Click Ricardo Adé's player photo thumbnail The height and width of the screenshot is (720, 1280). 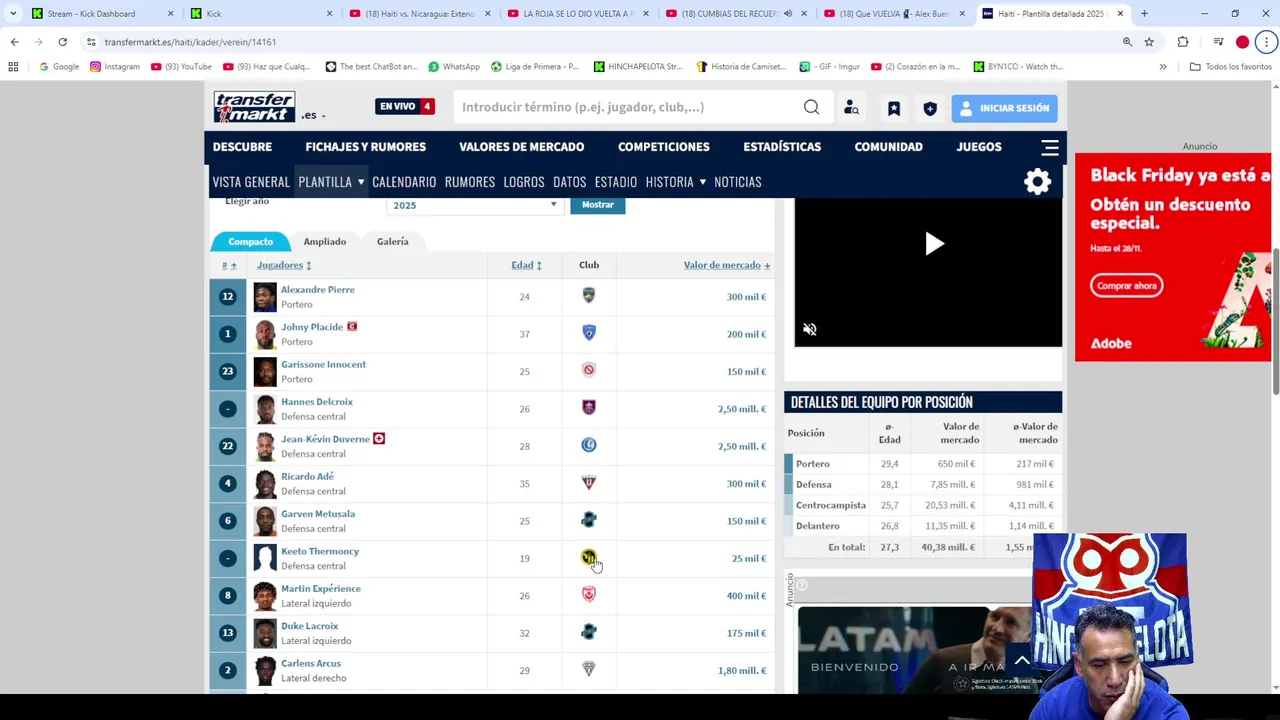(264, 484)
